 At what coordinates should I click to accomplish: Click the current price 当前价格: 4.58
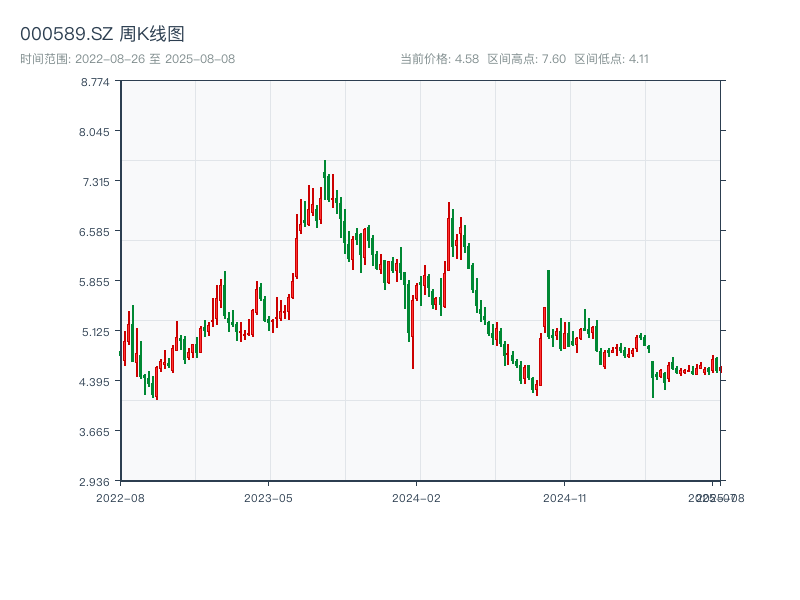439,59
